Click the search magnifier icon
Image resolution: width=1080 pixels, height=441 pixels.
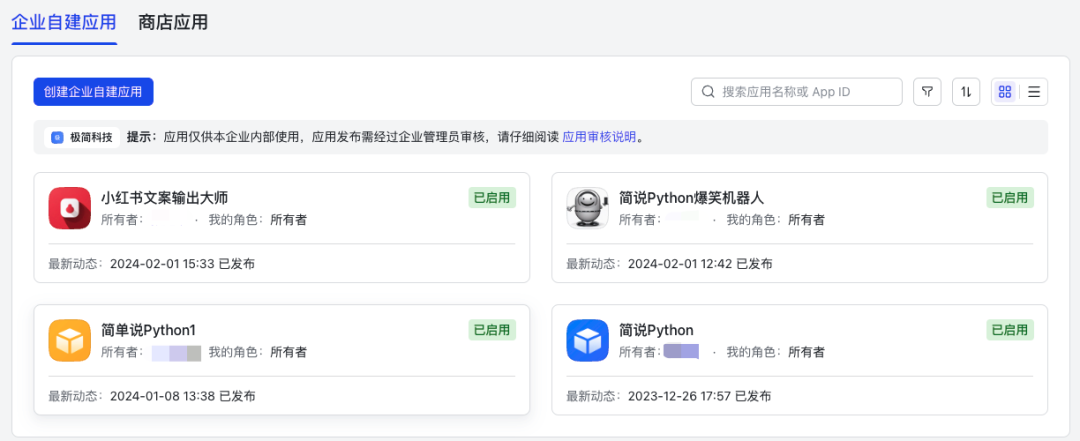707,92
